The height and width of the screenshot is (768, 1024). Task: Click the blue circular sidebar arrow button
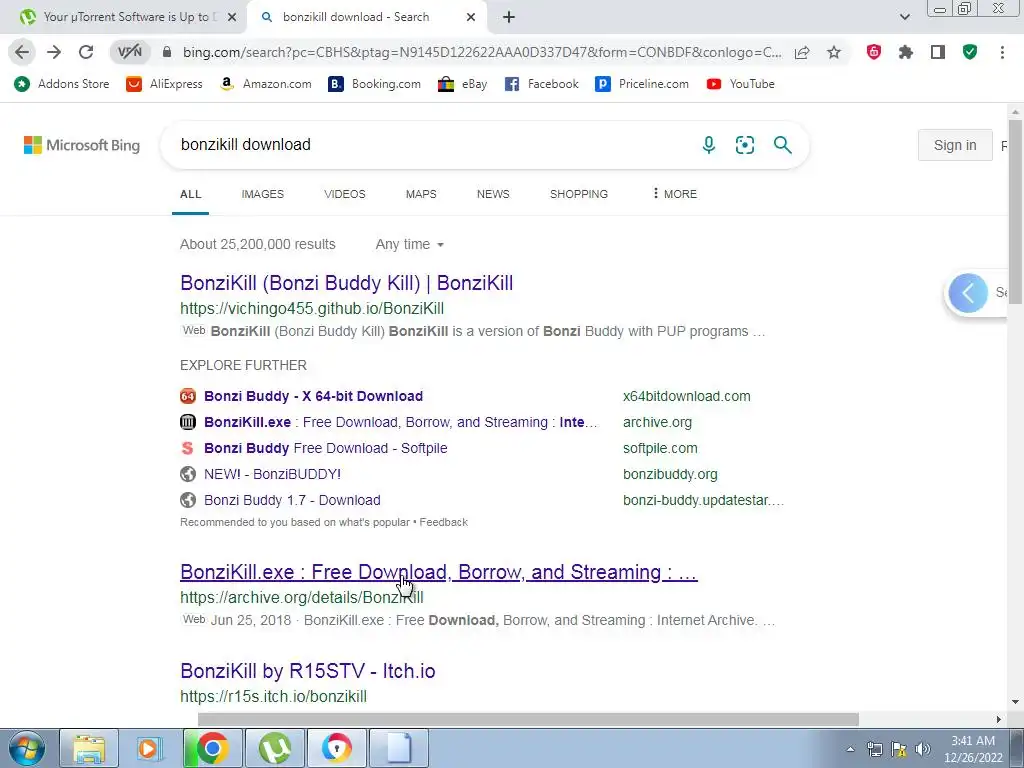coord(968,293)
